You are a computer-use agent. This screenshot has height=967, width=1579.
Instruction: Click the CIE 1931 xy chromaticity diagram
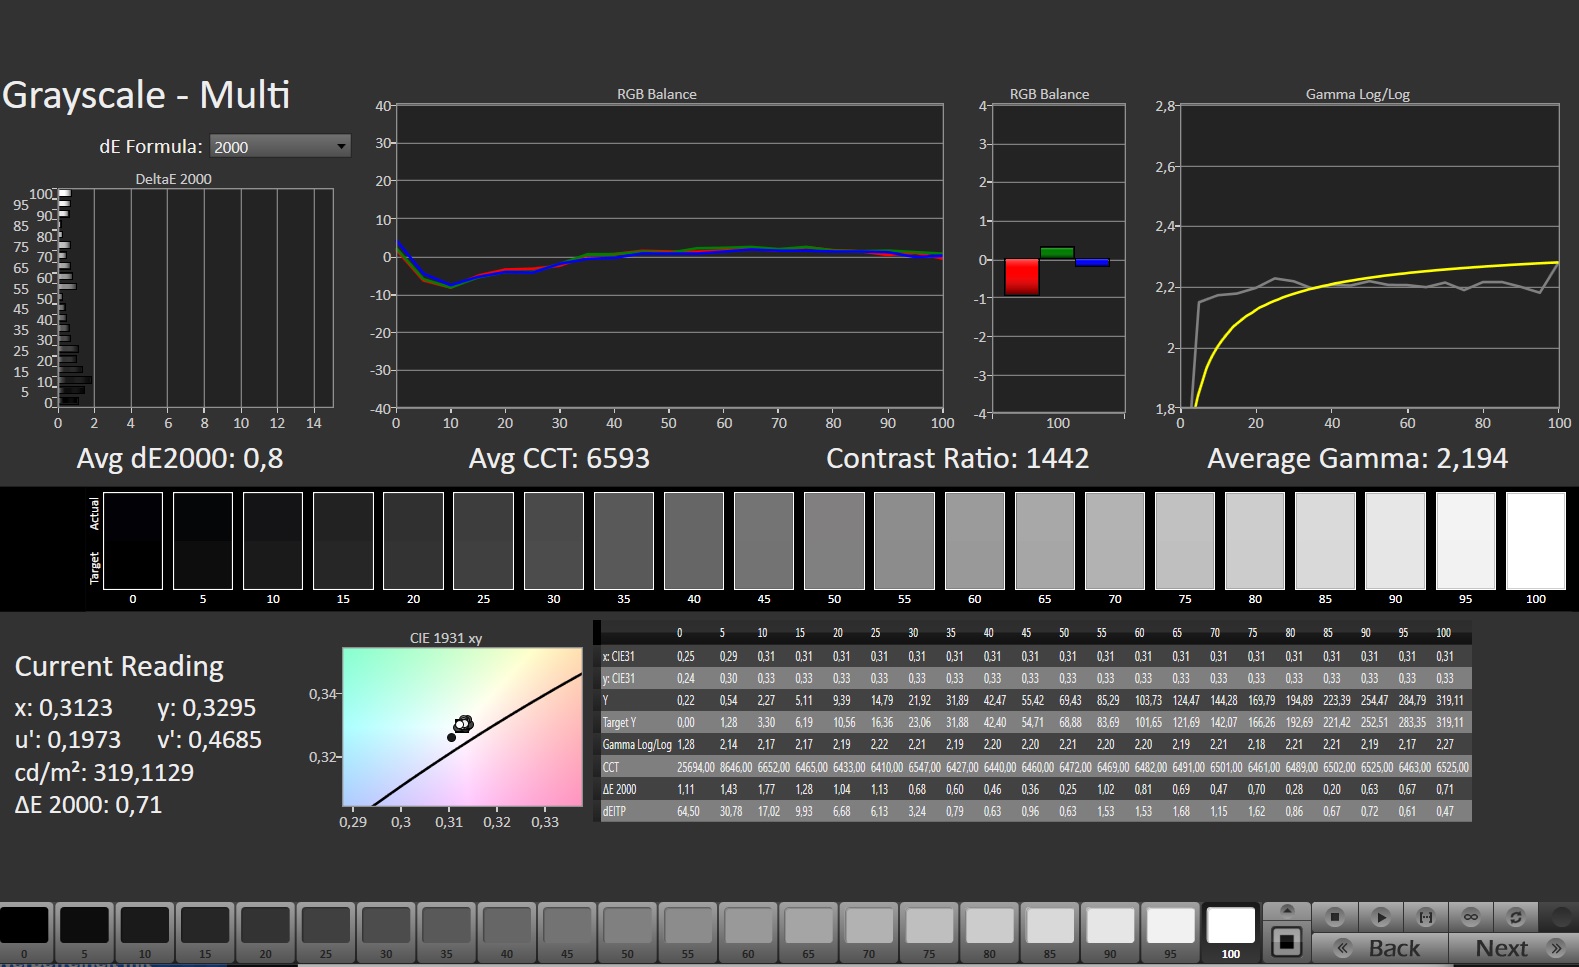coord(462,727)
